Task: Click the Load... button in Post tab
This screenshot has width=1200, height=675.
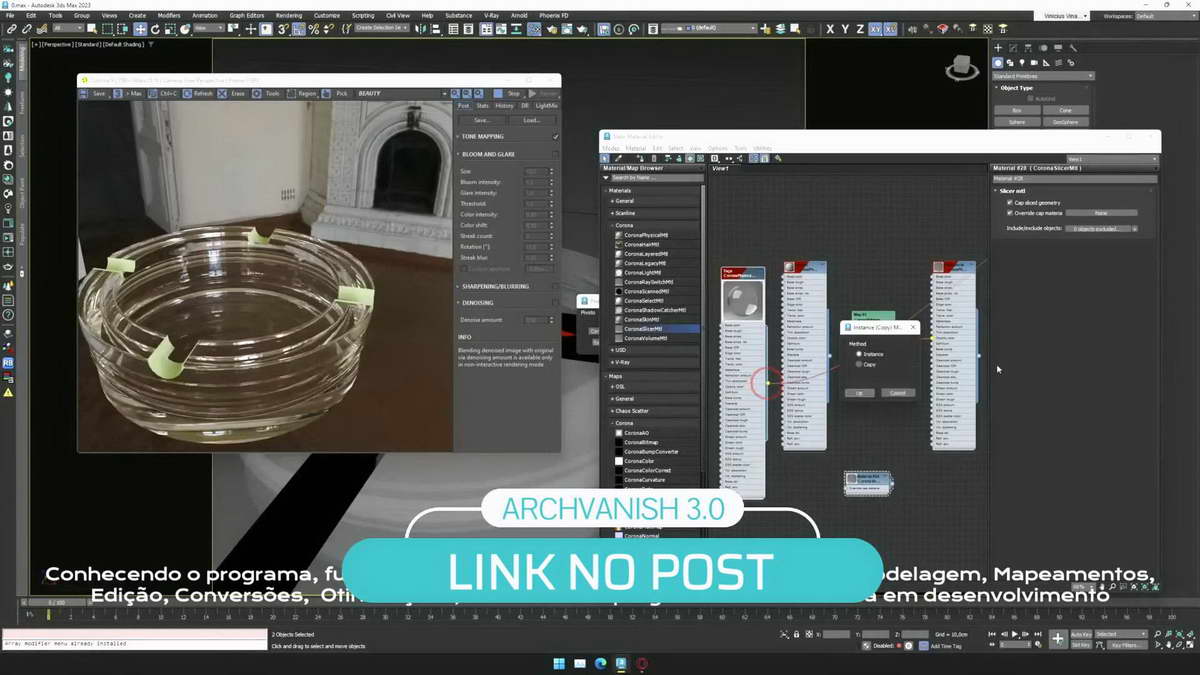Action: point(531,120)
